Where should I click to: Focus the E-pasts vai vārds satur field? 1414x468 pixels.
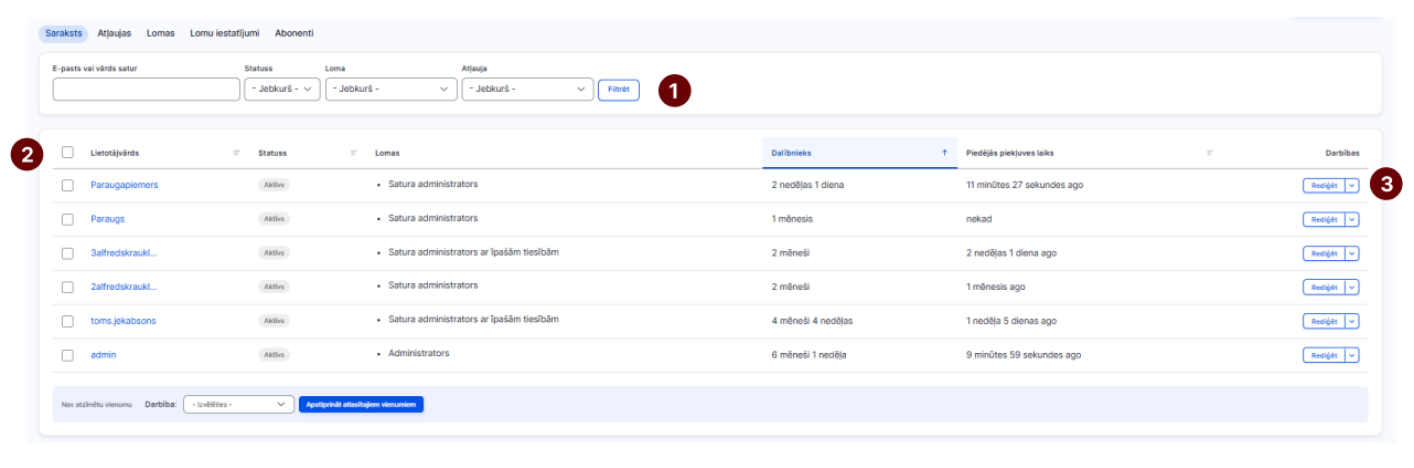point(146,89)
